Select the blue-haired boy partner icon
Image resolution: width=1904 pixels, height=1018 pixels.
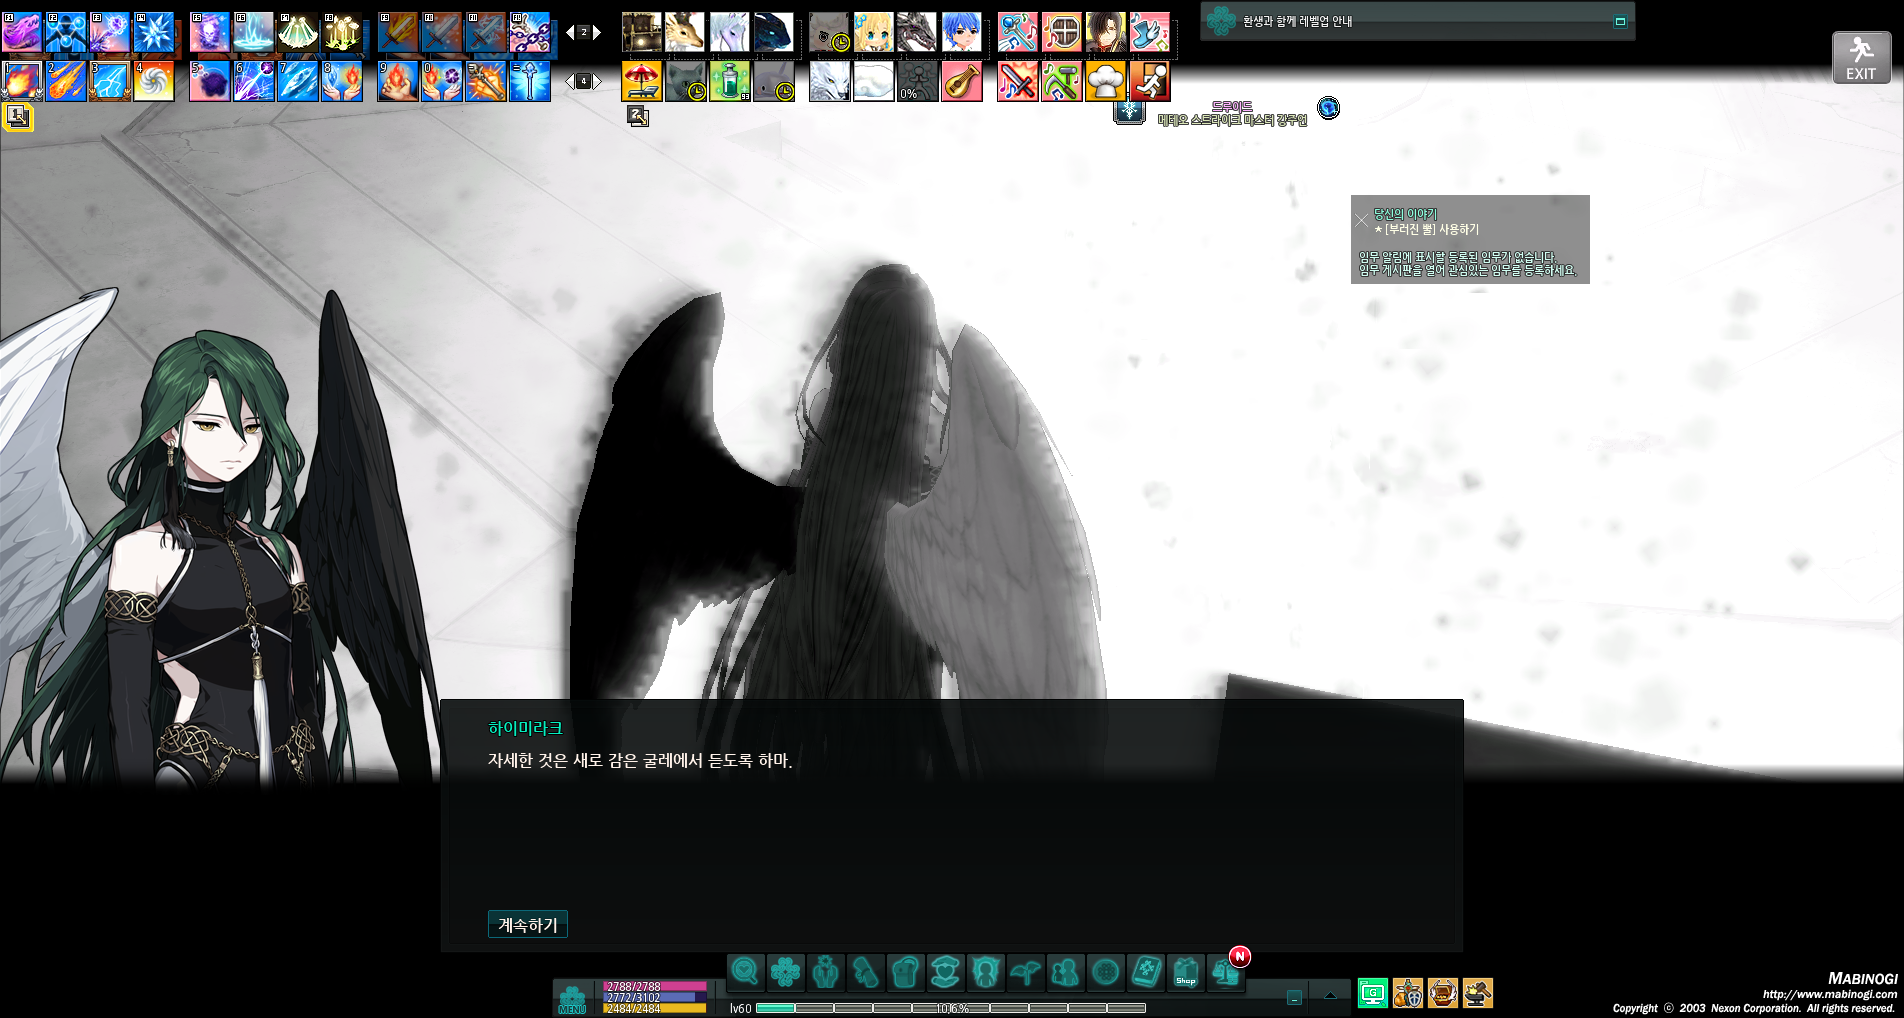[x=961, y=32]
